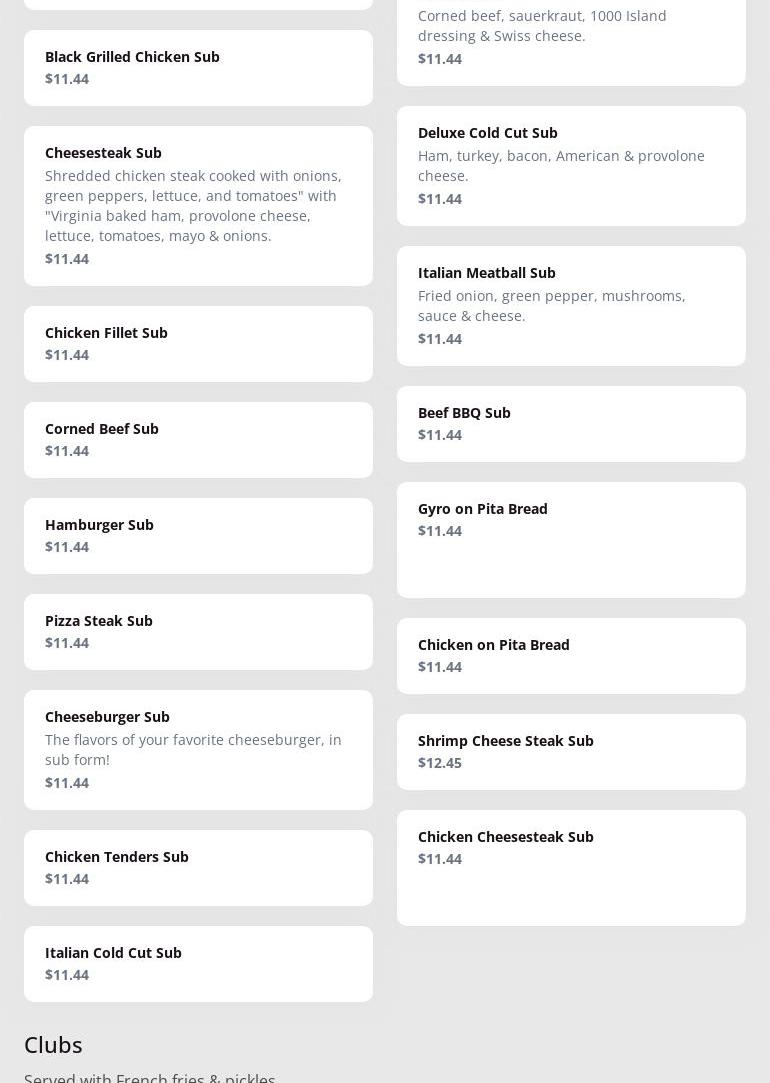This screenshot has width=770, height=1083.
Task: Select Chicken on Pita Bread
Action: click(x=571, y=655)
